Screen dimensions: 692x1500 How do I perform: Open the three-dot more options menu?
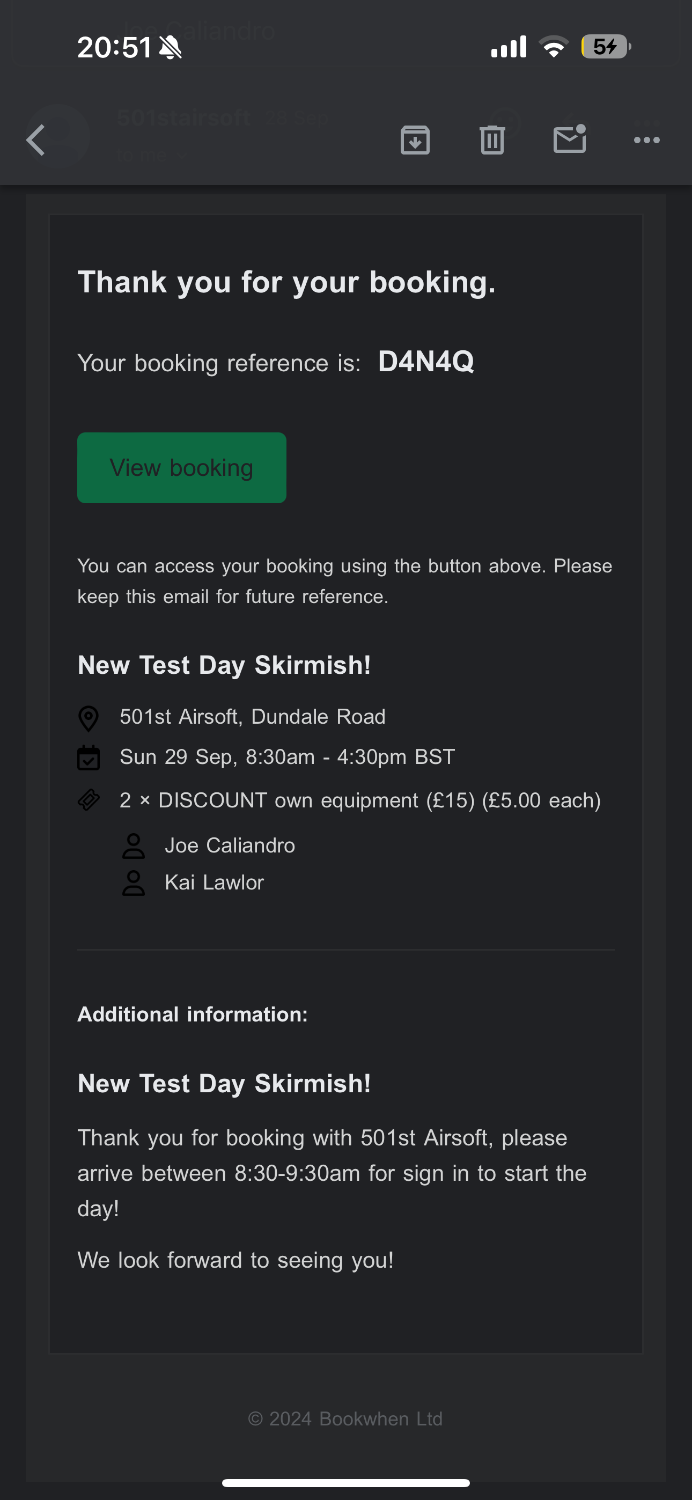tap(647, 140)
